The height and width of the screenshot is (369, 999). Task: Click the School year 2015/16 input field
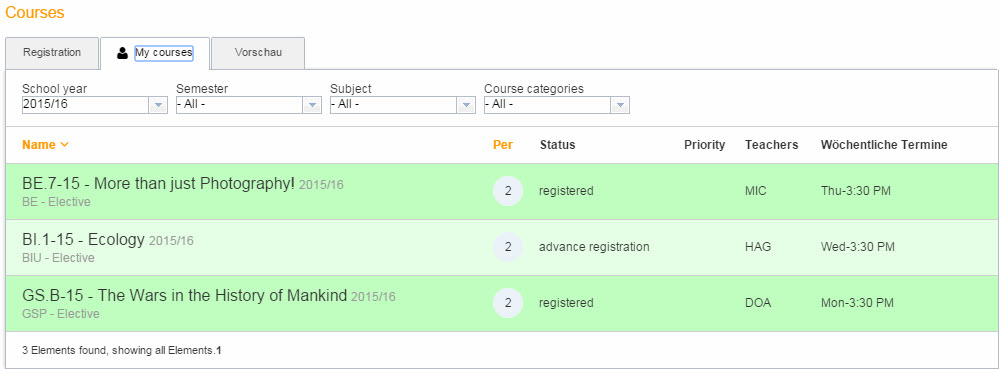click(x=85, y=105)
